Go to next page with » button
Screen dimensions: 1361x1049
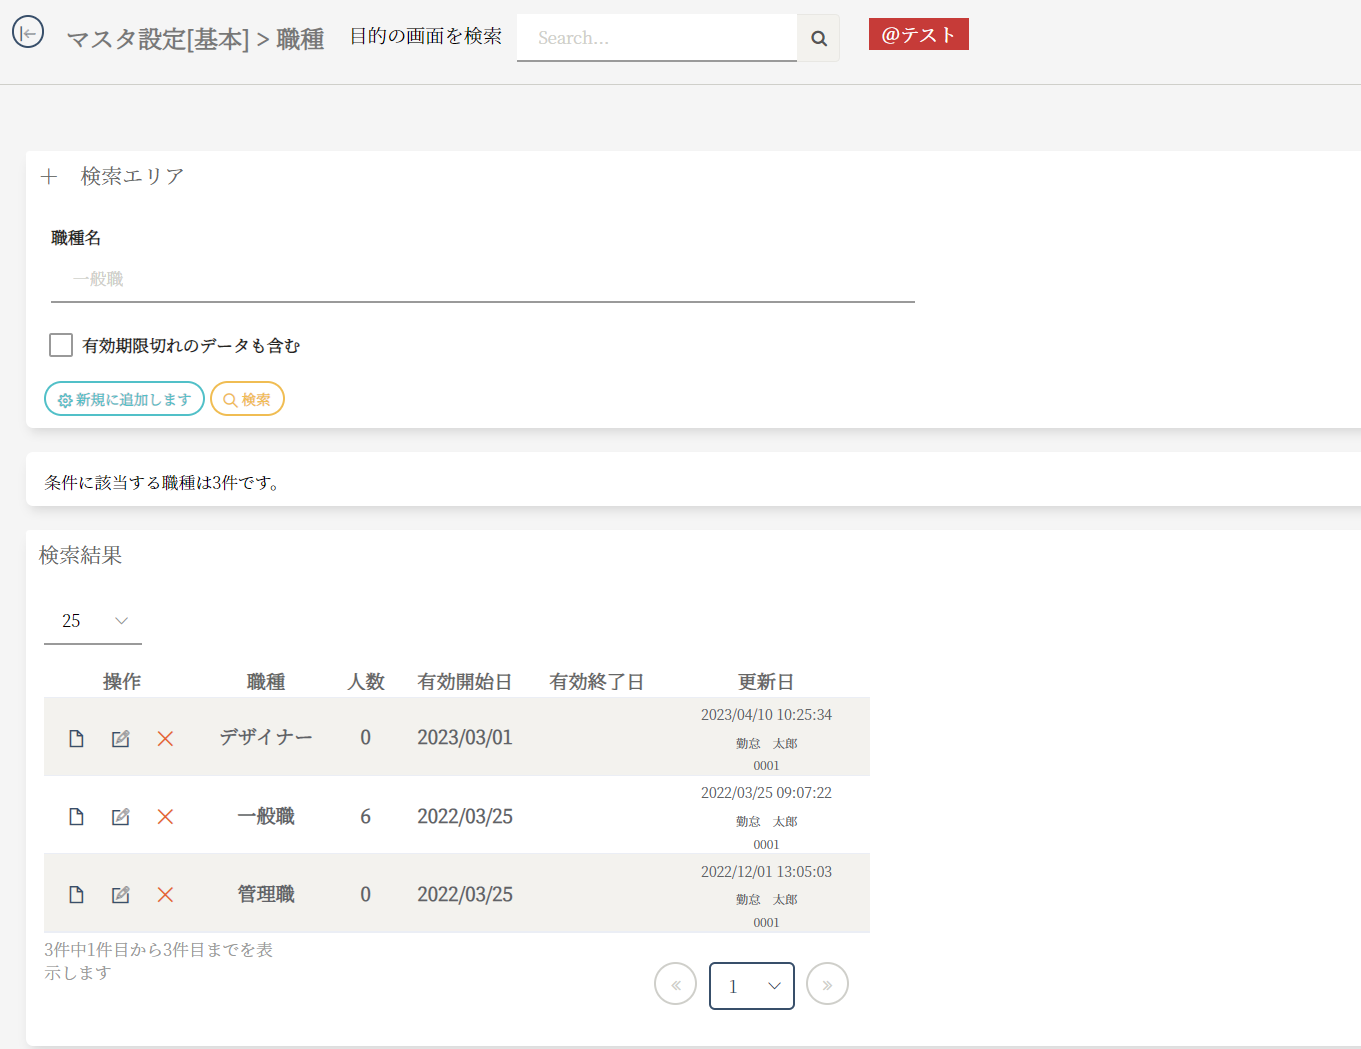tap(827, 984)
